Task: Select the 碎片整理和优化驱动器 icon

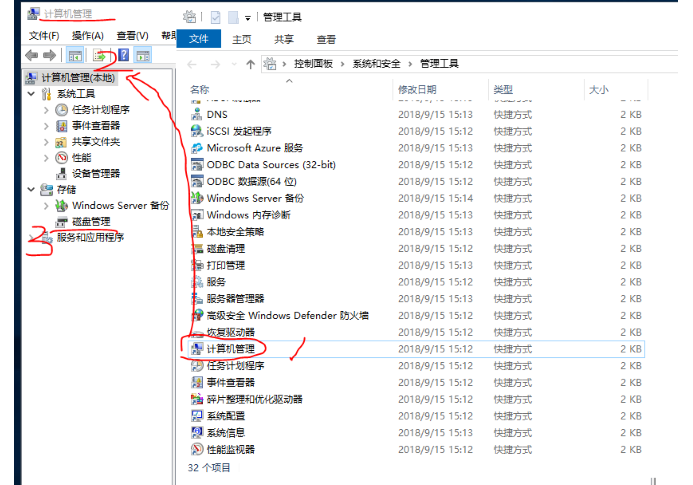Action: coord(197,399)
